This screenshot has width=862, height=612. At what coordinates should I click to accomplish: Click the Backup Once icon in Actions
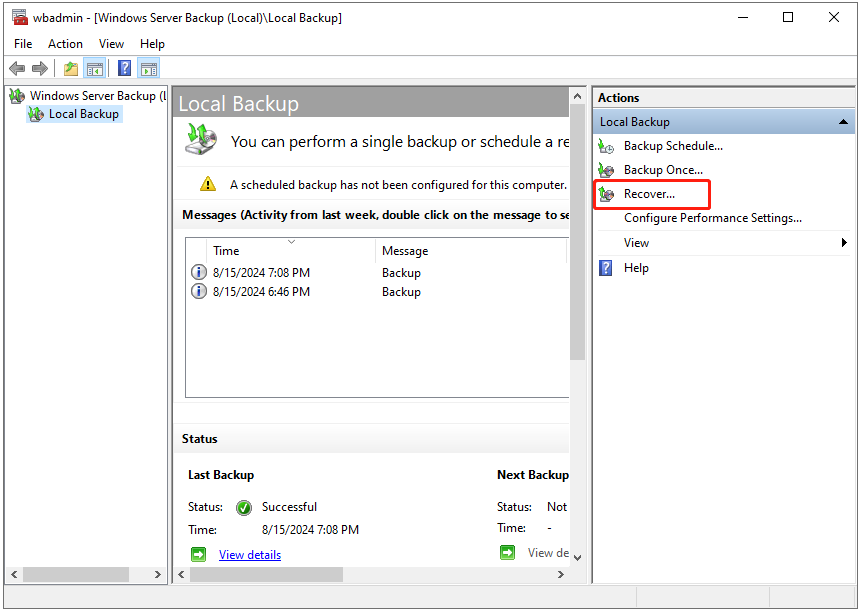(606, 170)
